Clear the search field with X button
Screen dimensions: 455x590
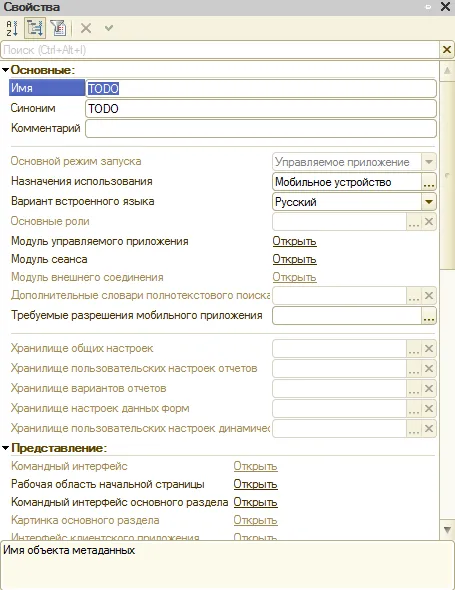point(447,50)
